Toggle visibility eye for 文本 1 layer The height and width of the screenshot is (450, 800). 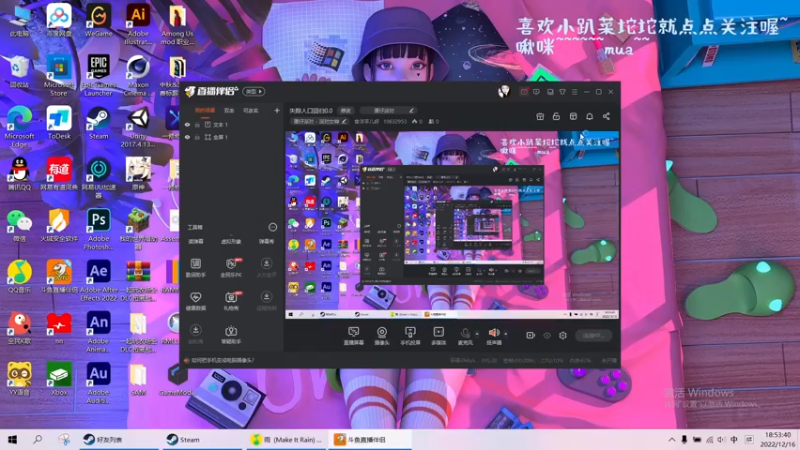click(187, 124)
